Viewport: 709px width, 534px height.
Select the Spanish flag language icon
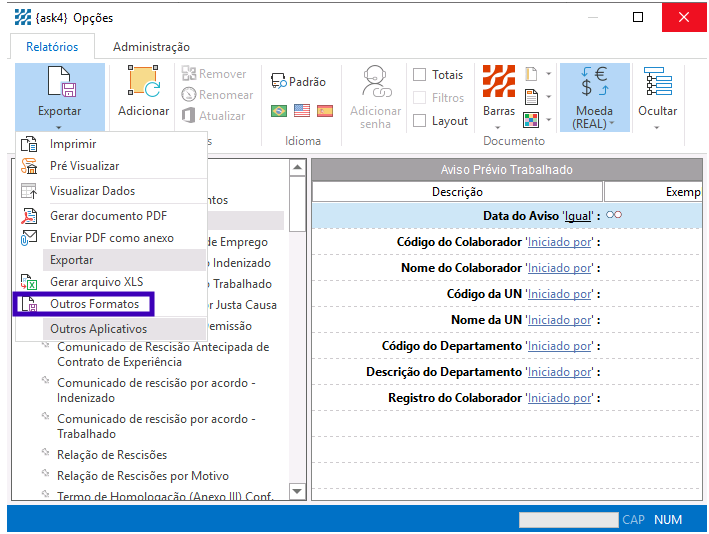point(324,111)
